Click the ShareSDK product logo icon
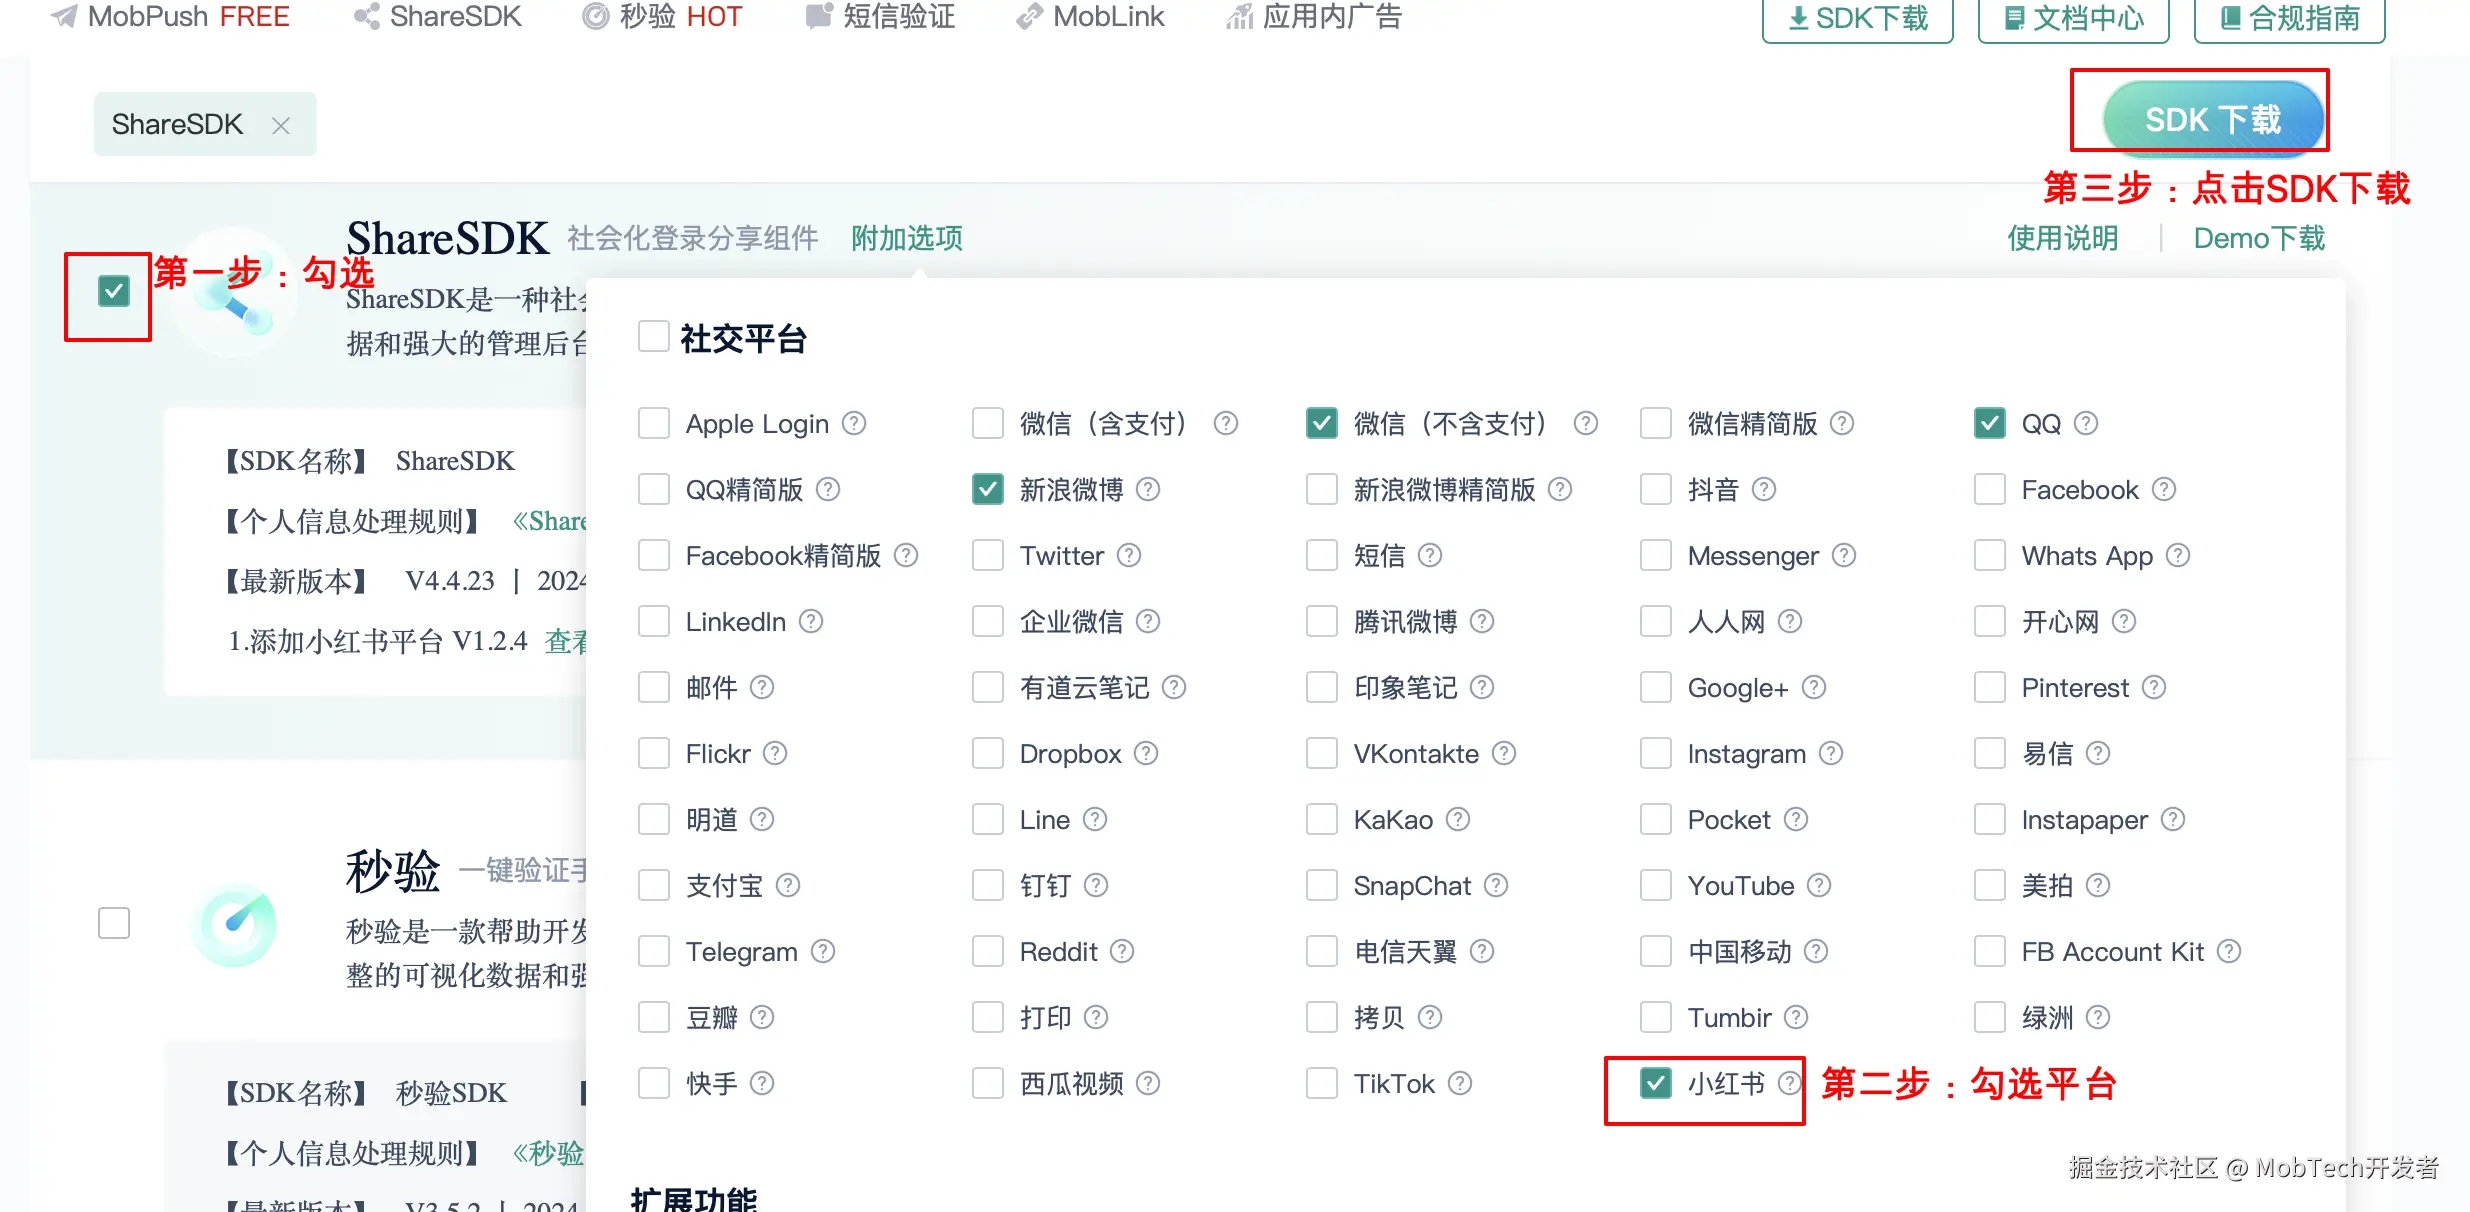The width and height of the screenshot is (2470, 1212). [235, 293]
